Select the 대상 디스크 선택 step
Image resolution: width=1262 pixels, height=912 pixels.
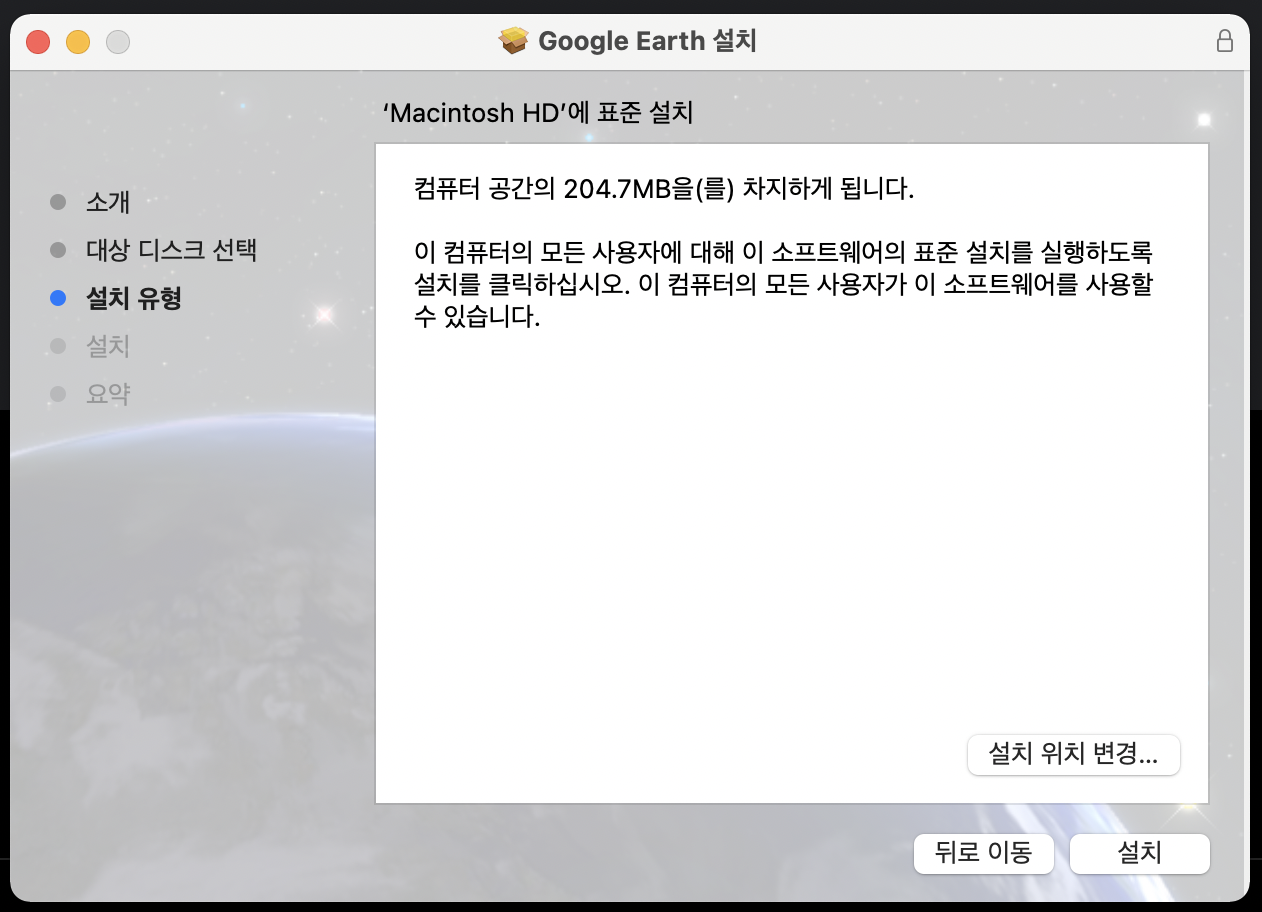click(x=172, y=250)
